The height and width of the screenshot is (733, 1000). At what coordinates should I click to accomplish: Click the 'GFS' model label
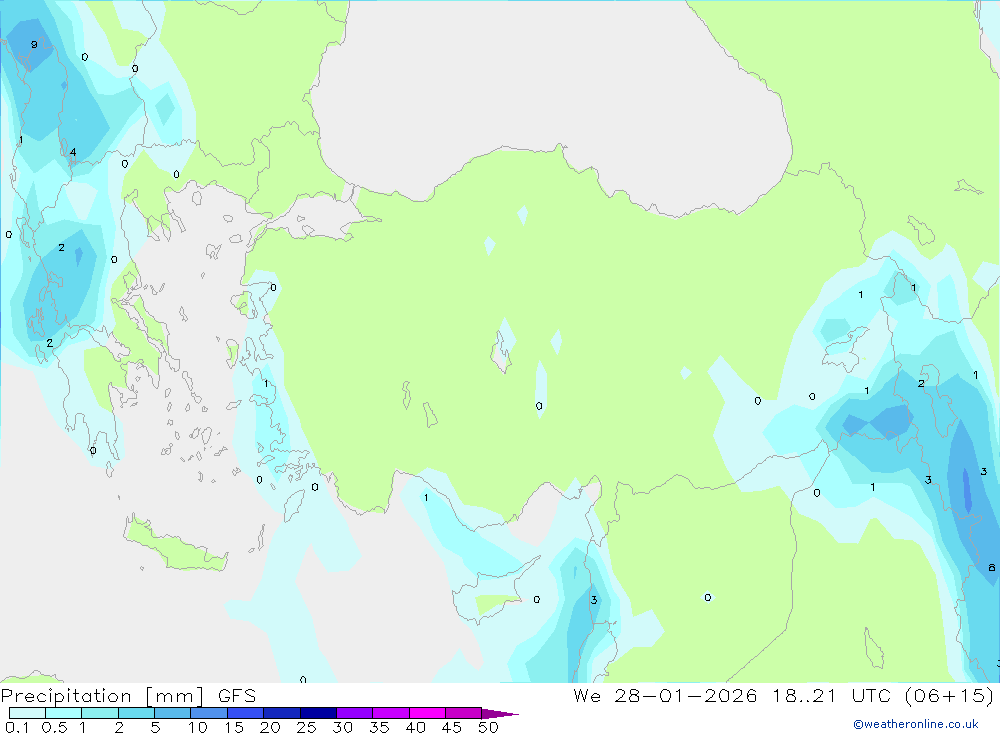(237, 695)
